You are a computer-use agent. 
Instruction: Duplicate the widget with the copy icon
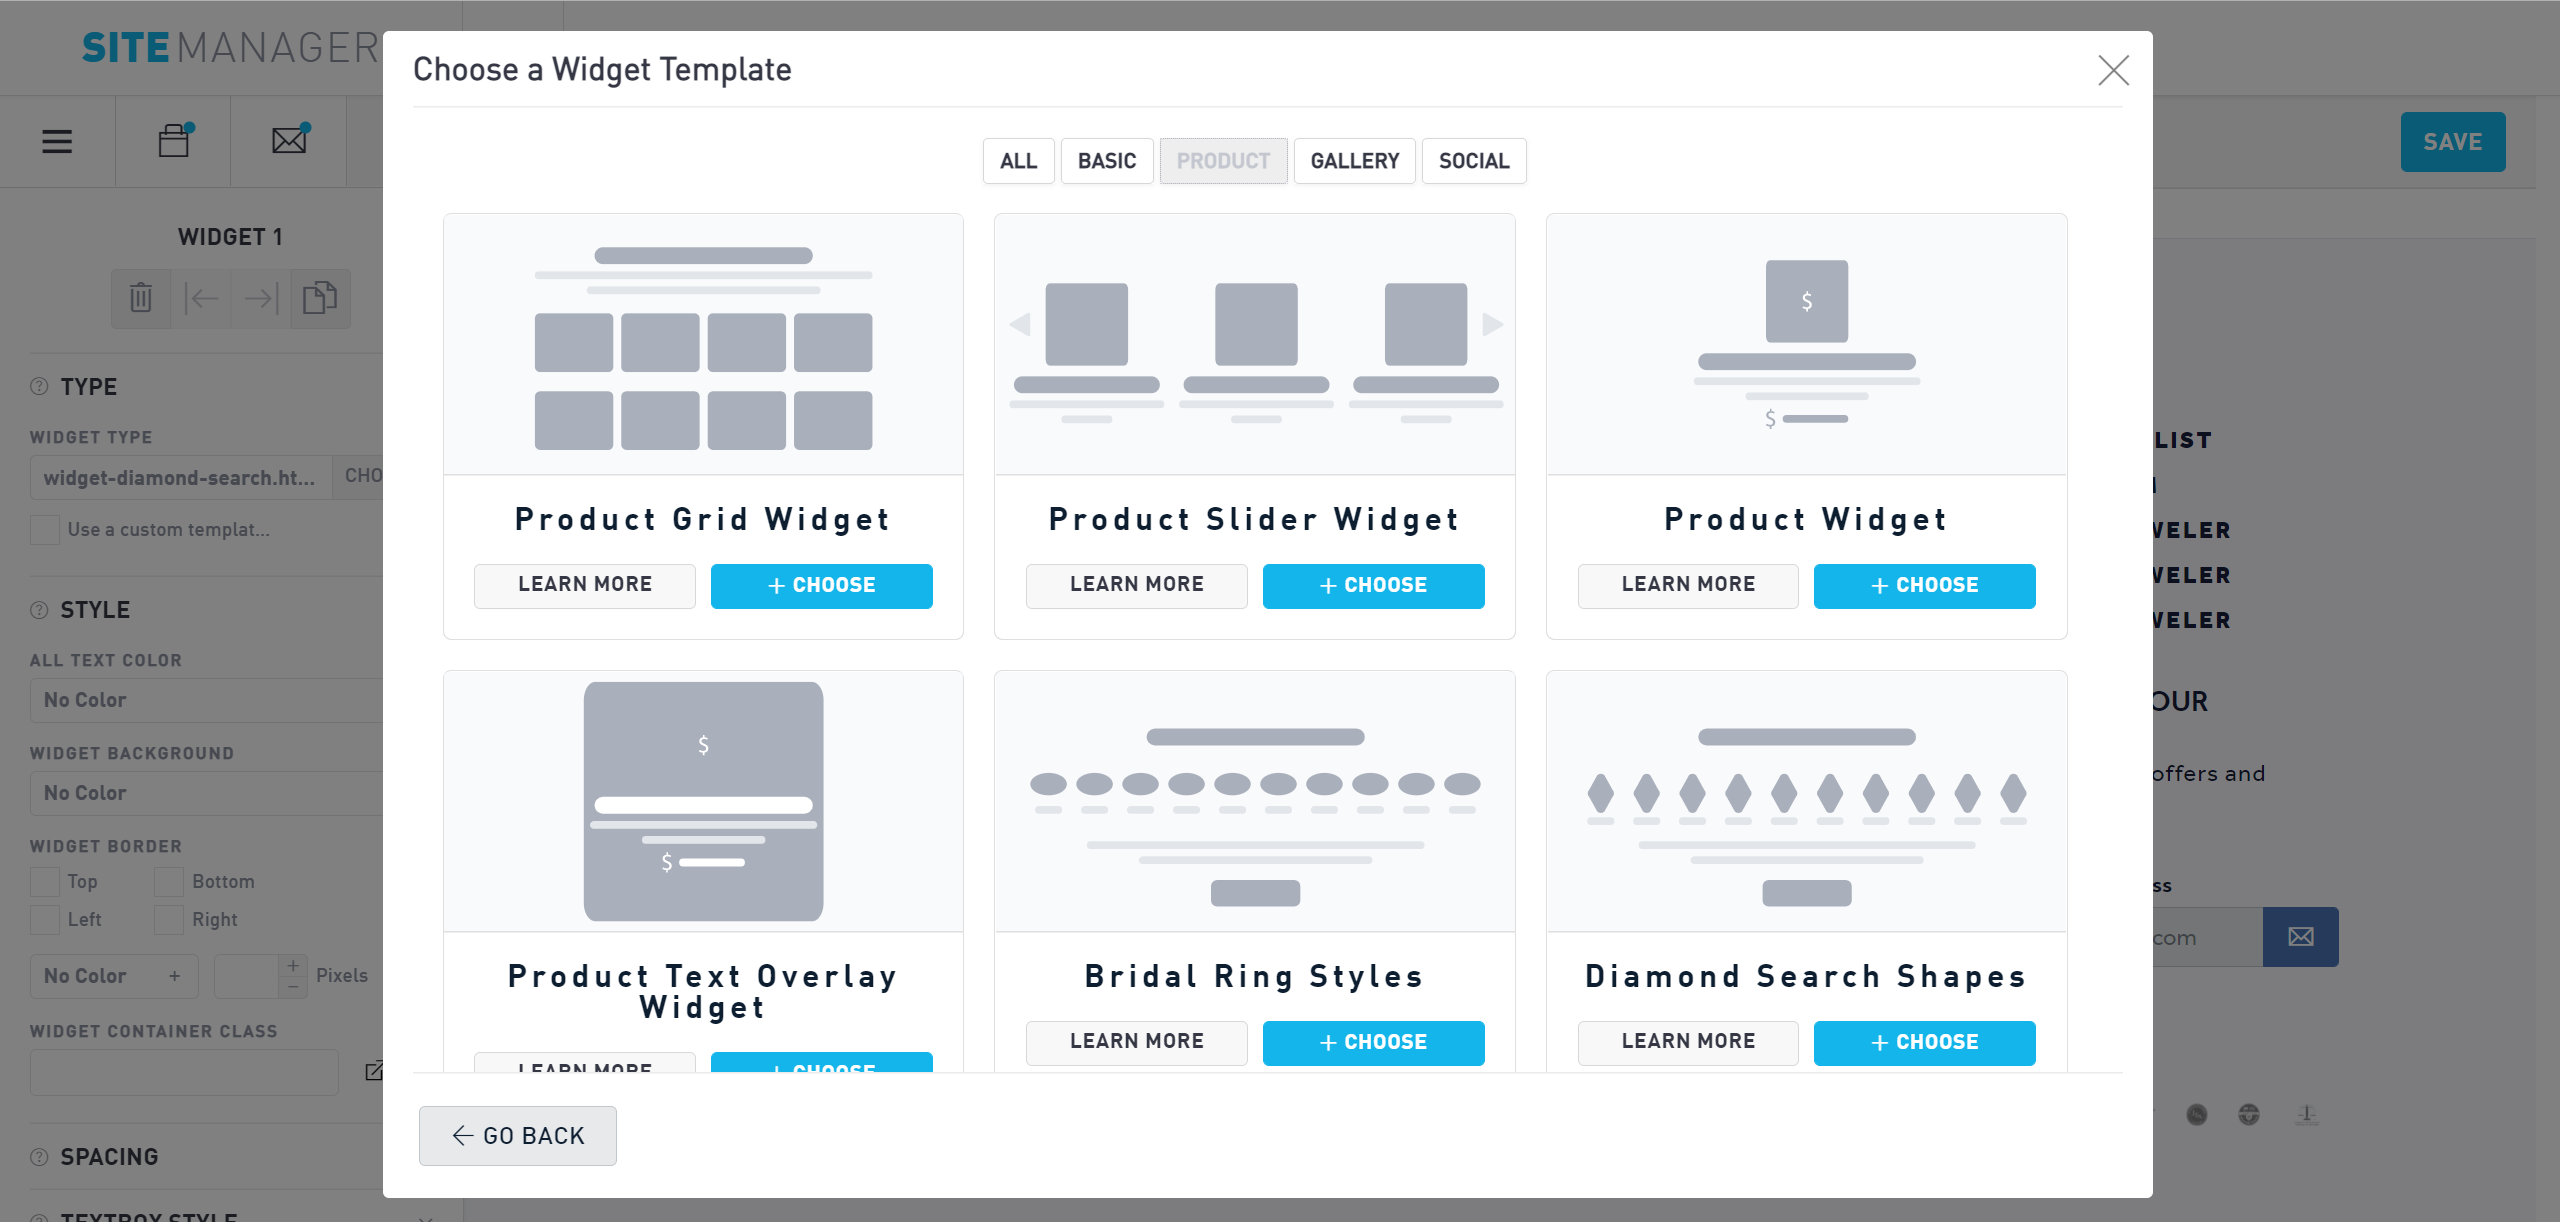pos(320,298)
